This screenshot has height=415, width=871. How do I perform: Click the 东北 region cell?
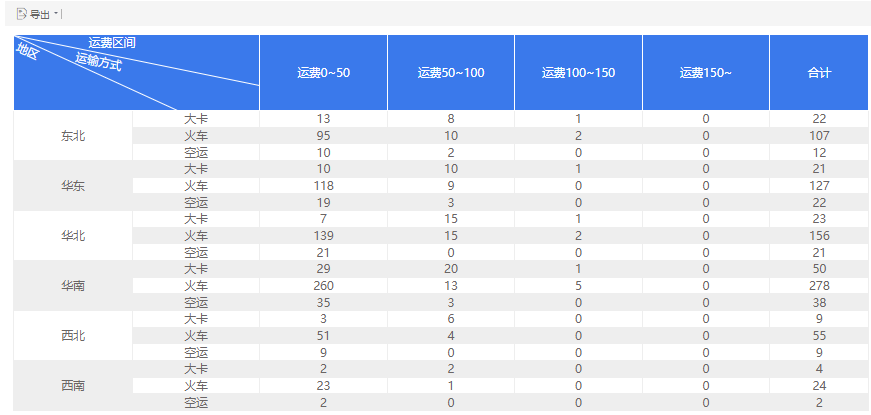click(73, 136)
